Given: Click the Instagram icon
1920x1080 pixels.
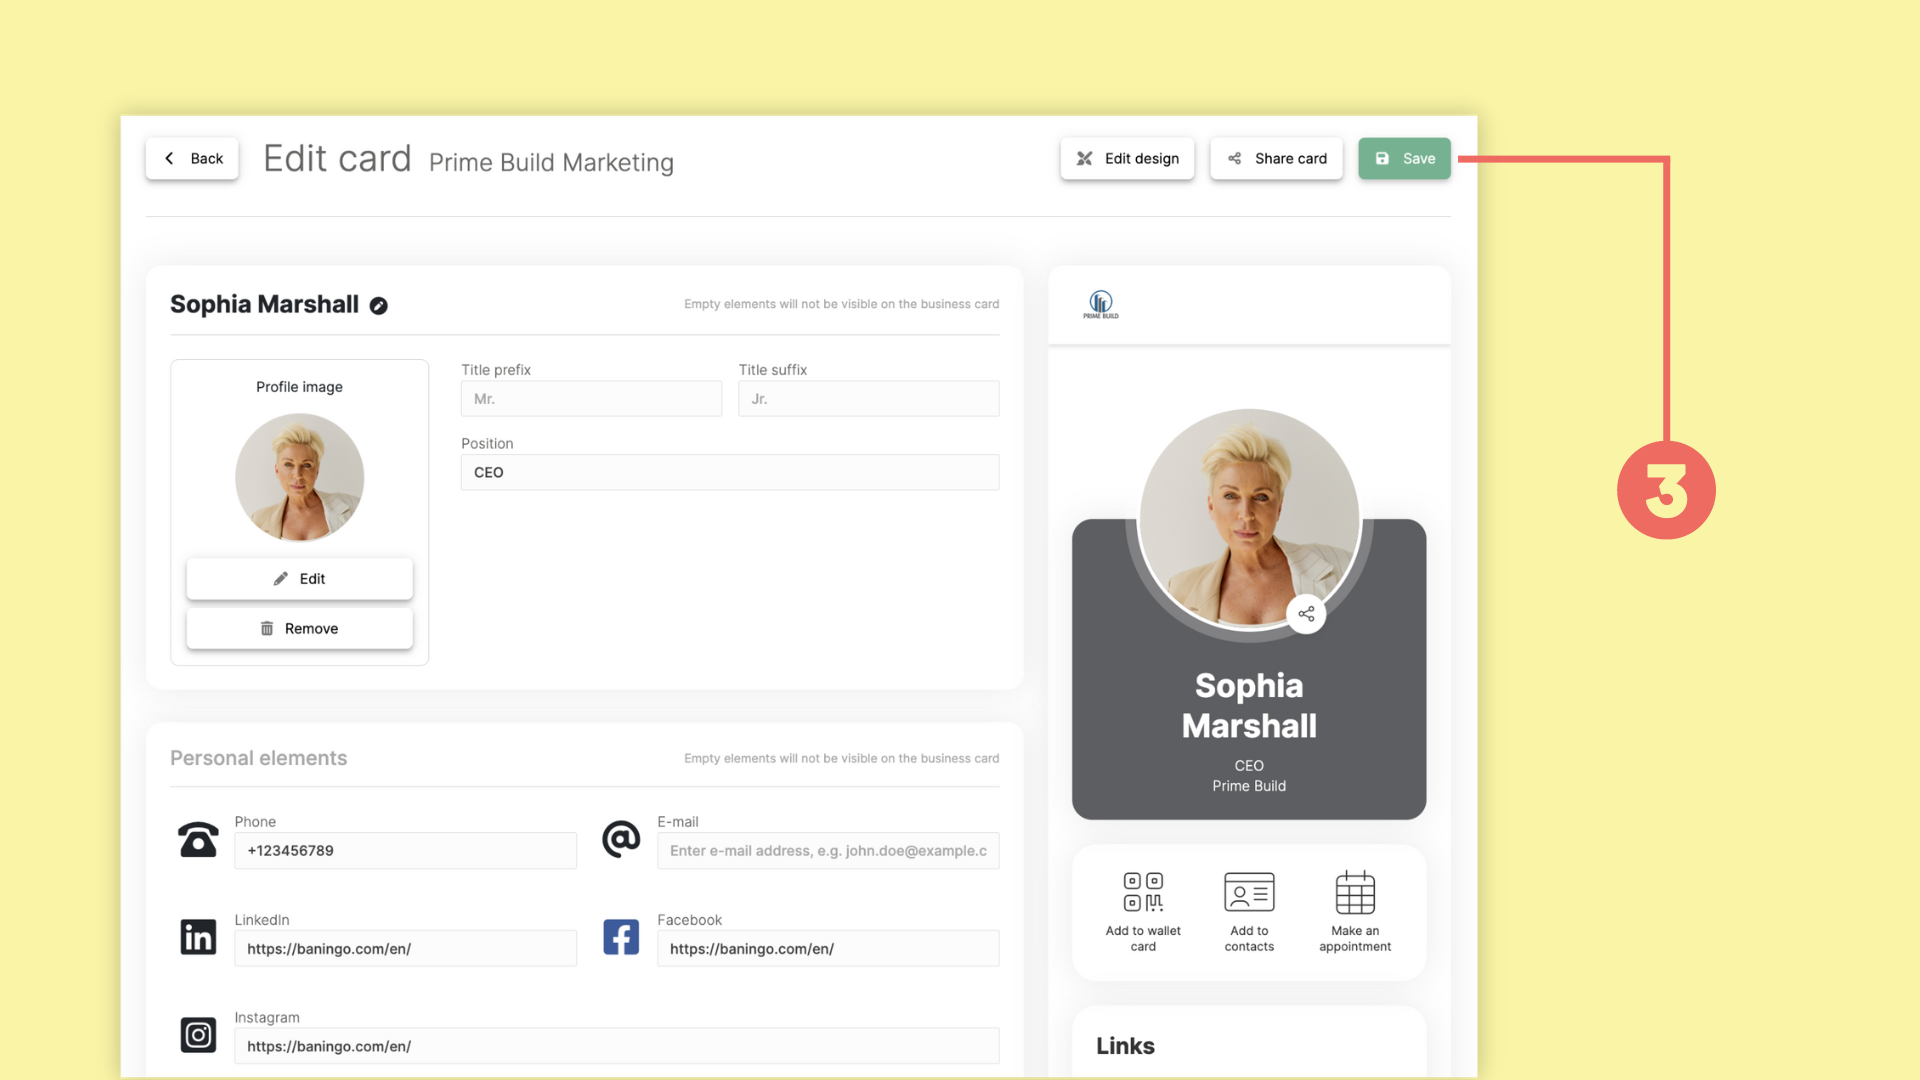Looking at the screenshot, I should point(198,1035).
